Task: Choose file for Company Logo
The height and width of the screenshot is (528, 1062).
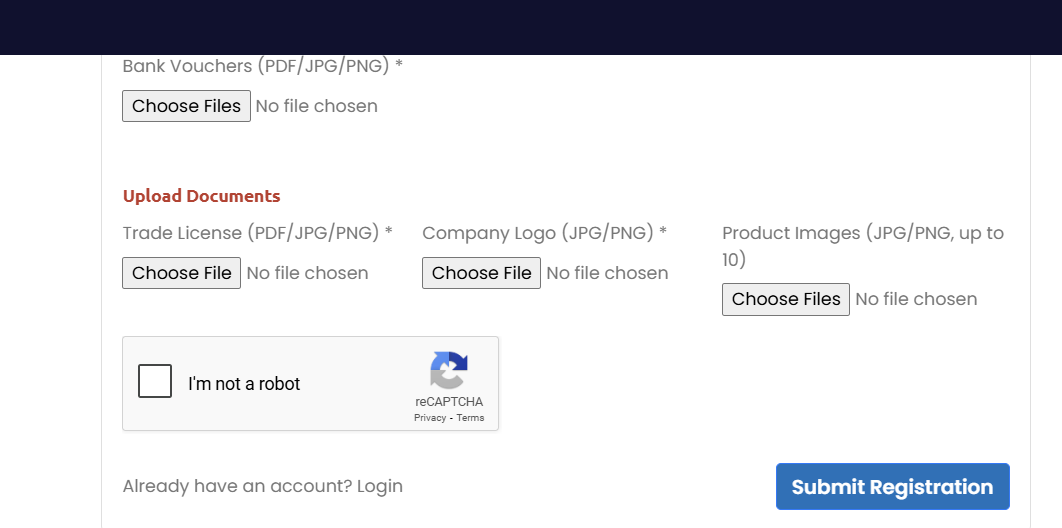Action: pyautogui.click(x=482, y=273)
